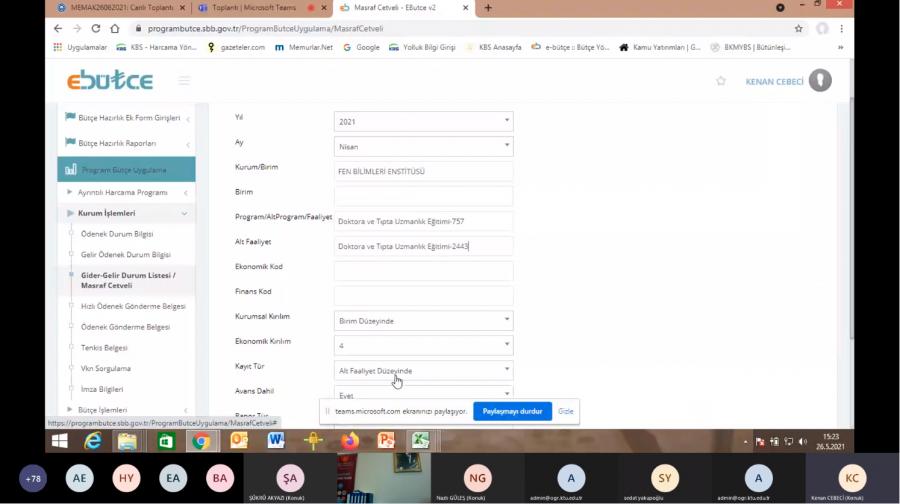Expand the Kurumsal Kırılım dropdown
The image size is (900, 504).
coord(423,321)
